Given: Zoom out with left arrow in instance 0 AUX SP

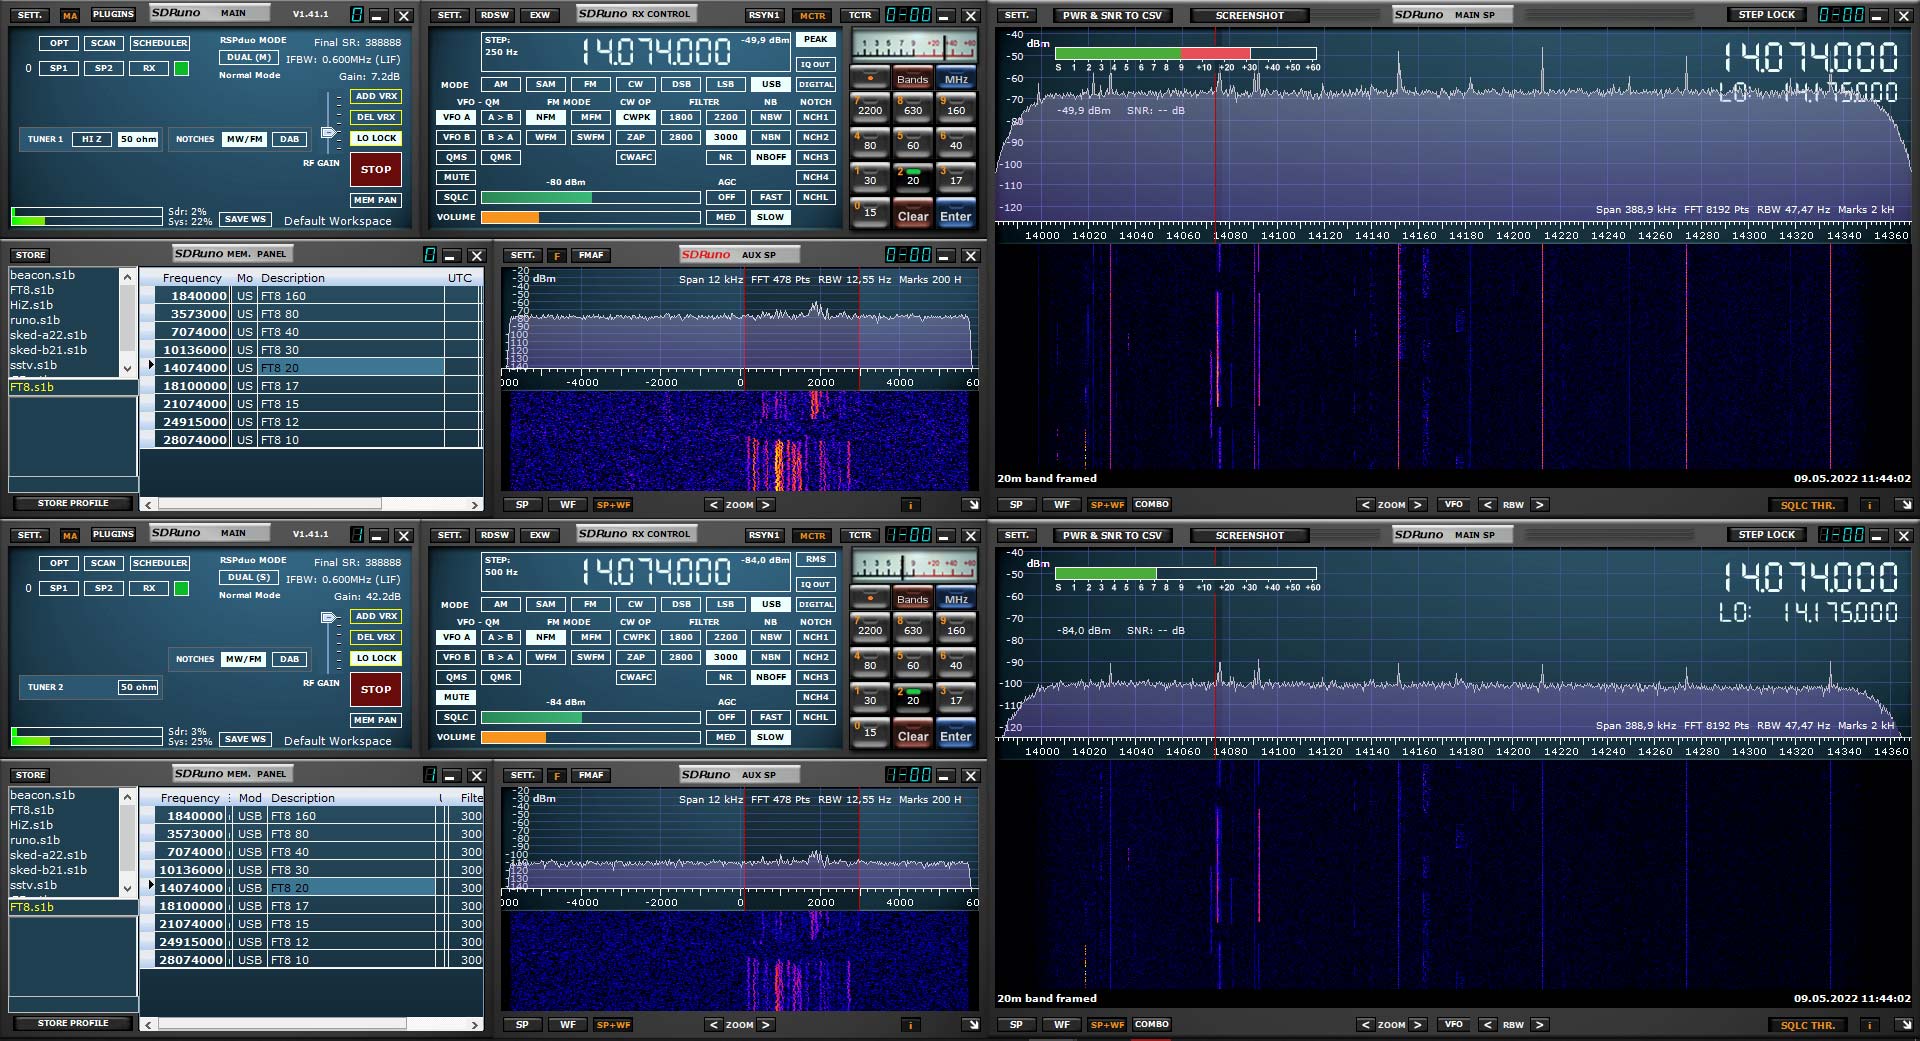Looking at the screenshot, I should (713, 505).
